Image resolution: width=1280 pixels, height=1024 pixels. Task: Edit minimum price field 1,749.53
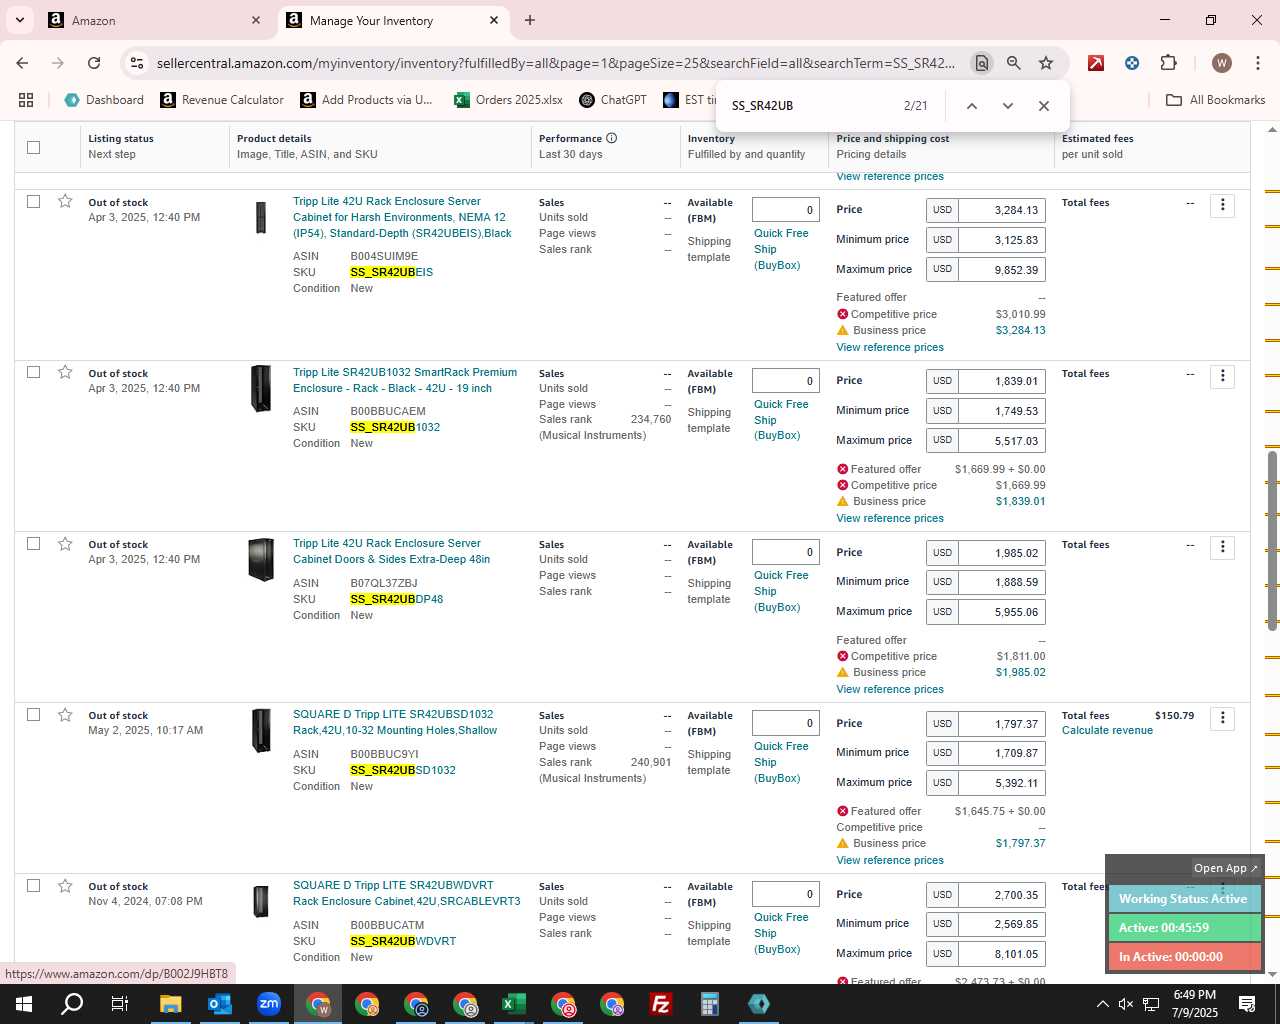click(x=1002, y=411)
